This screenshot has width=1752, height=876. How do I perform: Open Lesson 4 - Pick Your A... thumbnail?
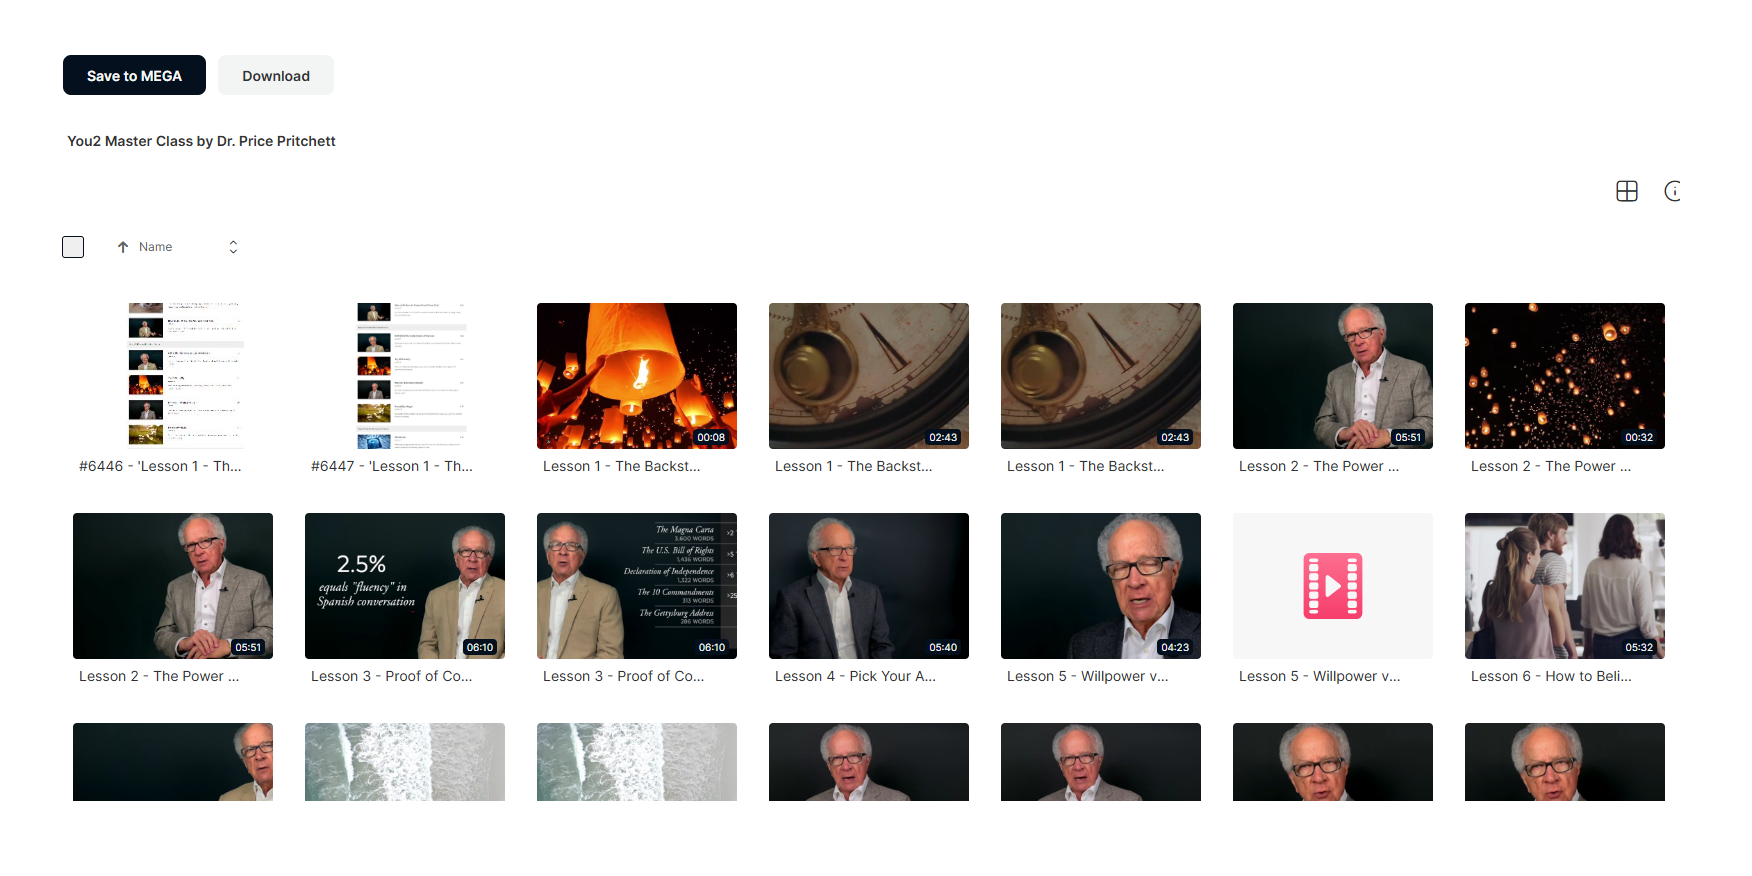[869, 586]
